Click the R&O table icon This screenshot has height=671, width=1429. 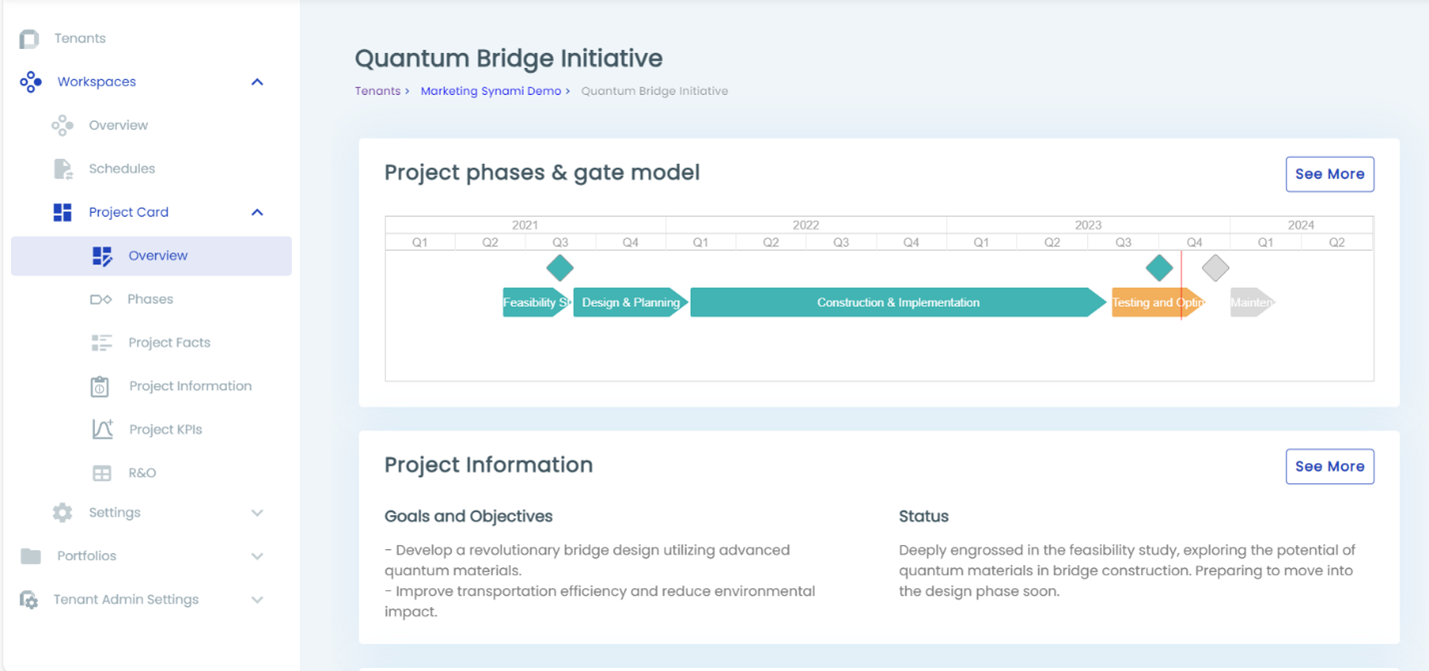tap(102, 473)
